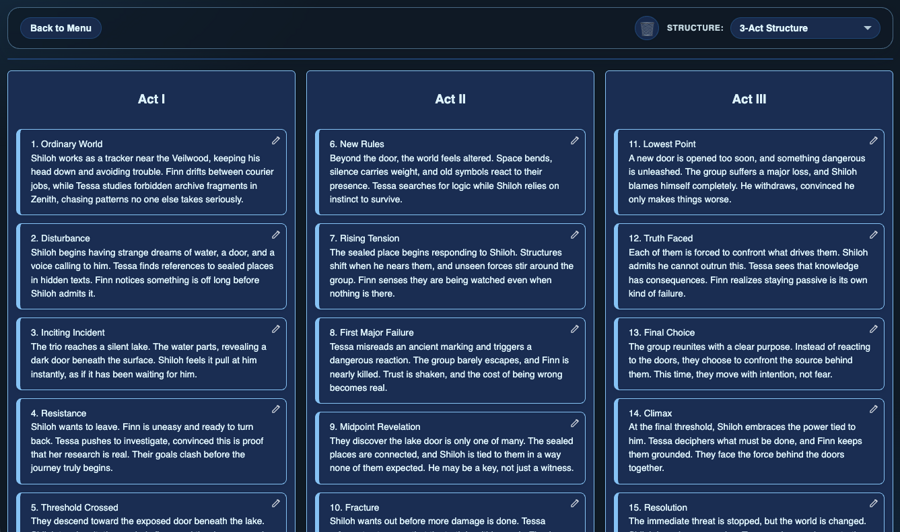This screenshot has width=900, height=532.
Task: Edit the Final Choice card
Action: [x=874, y=329]
